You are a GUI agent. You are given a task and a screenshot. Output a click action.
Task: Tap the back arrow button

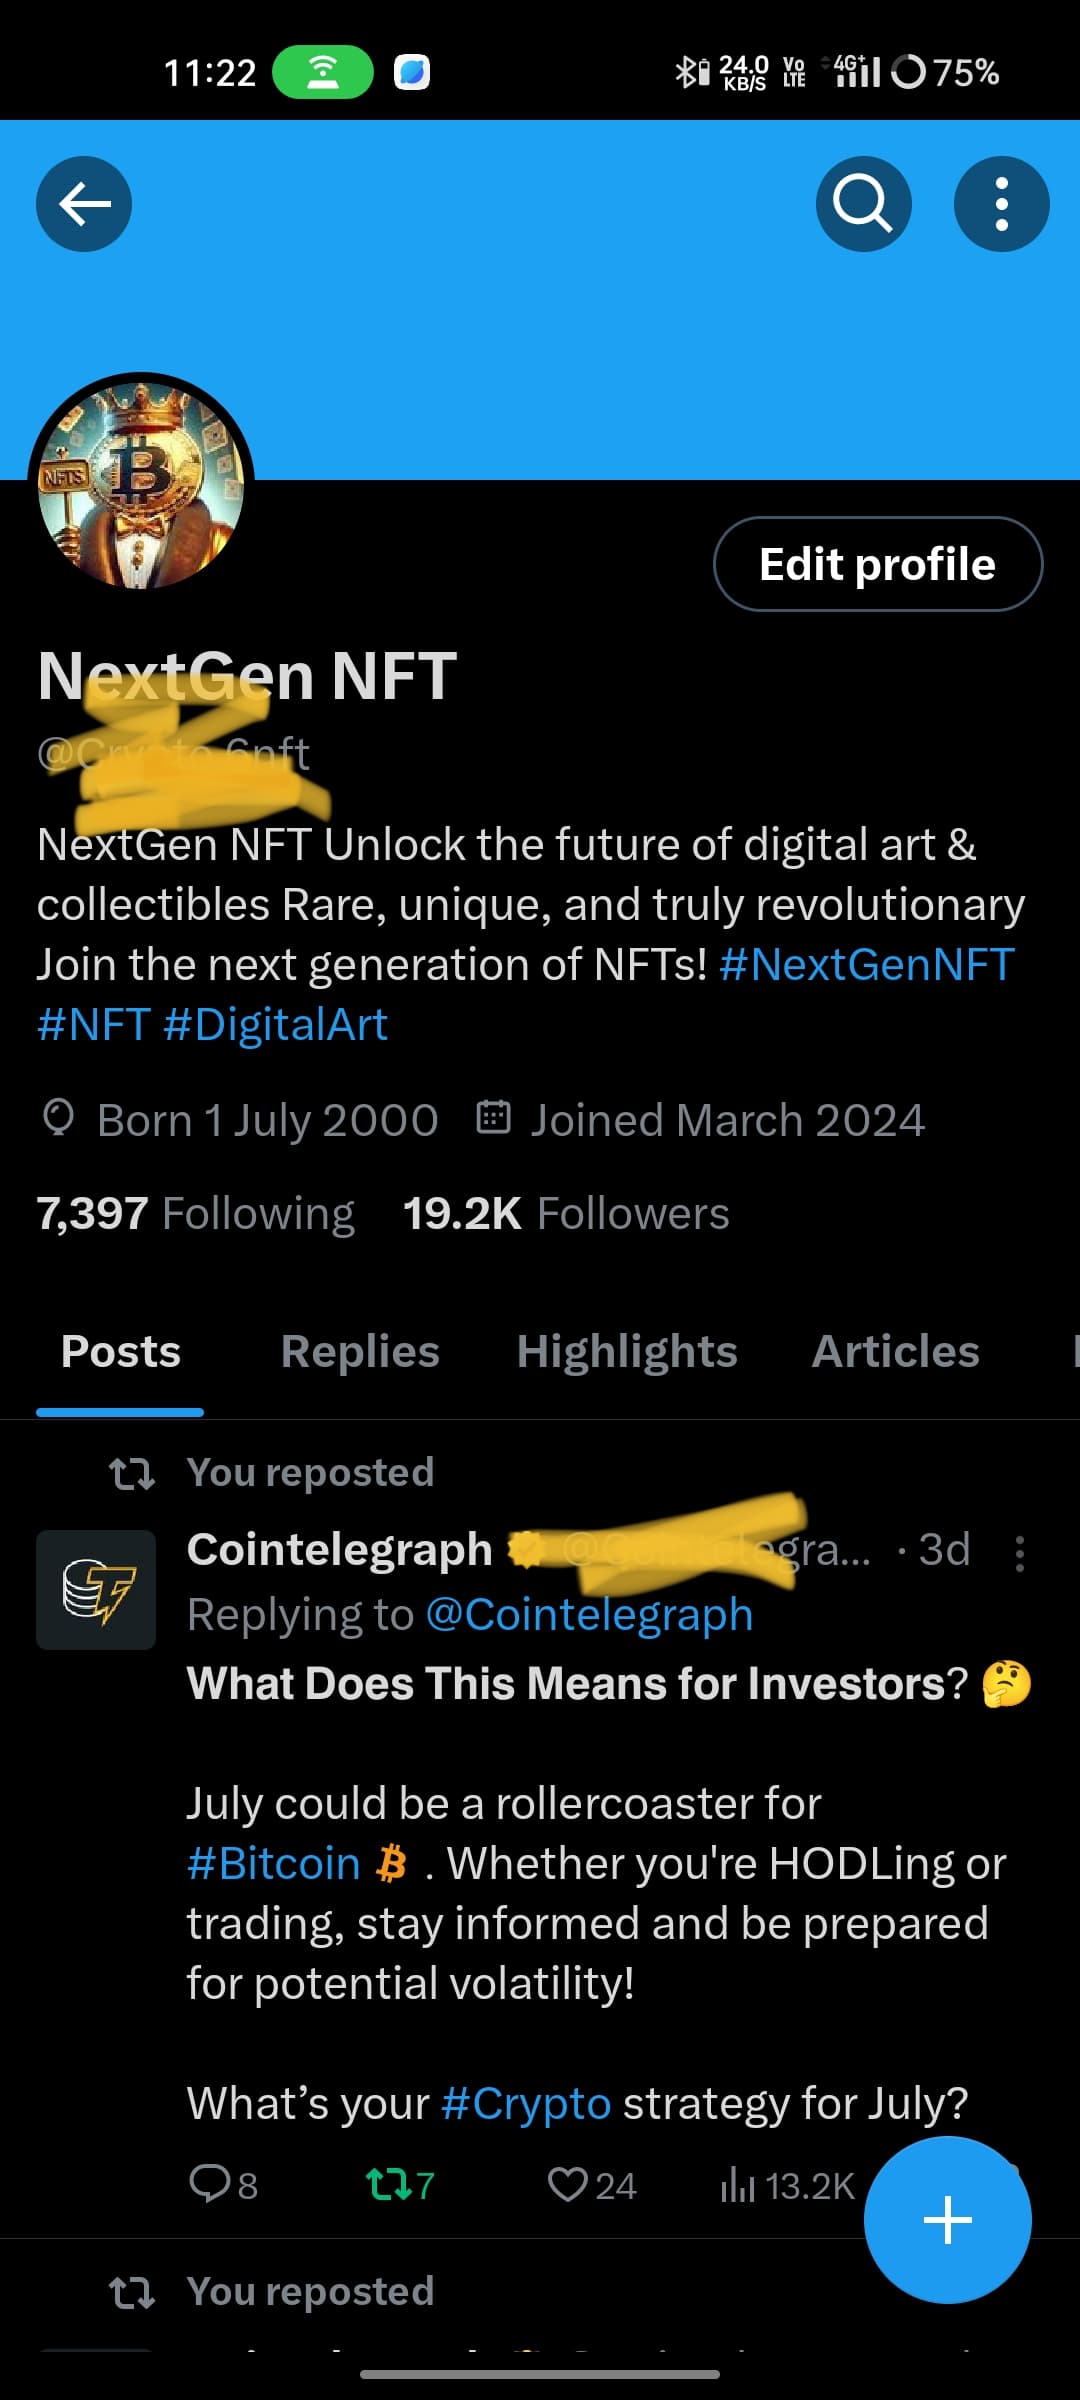84,204
